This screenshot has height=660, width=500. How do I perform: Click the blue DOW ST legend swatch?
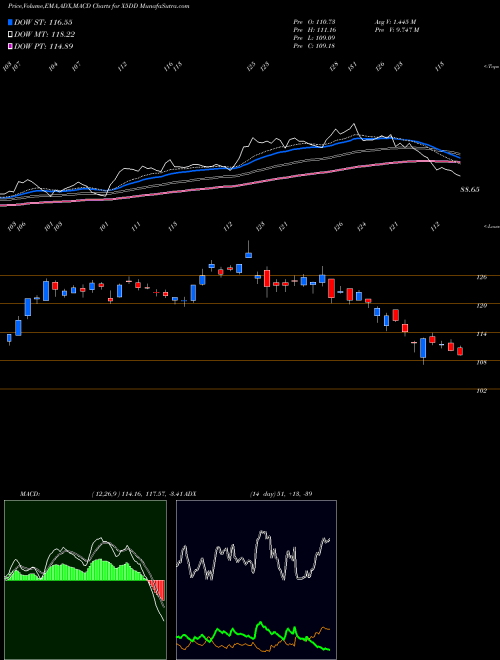click(11, 22)
